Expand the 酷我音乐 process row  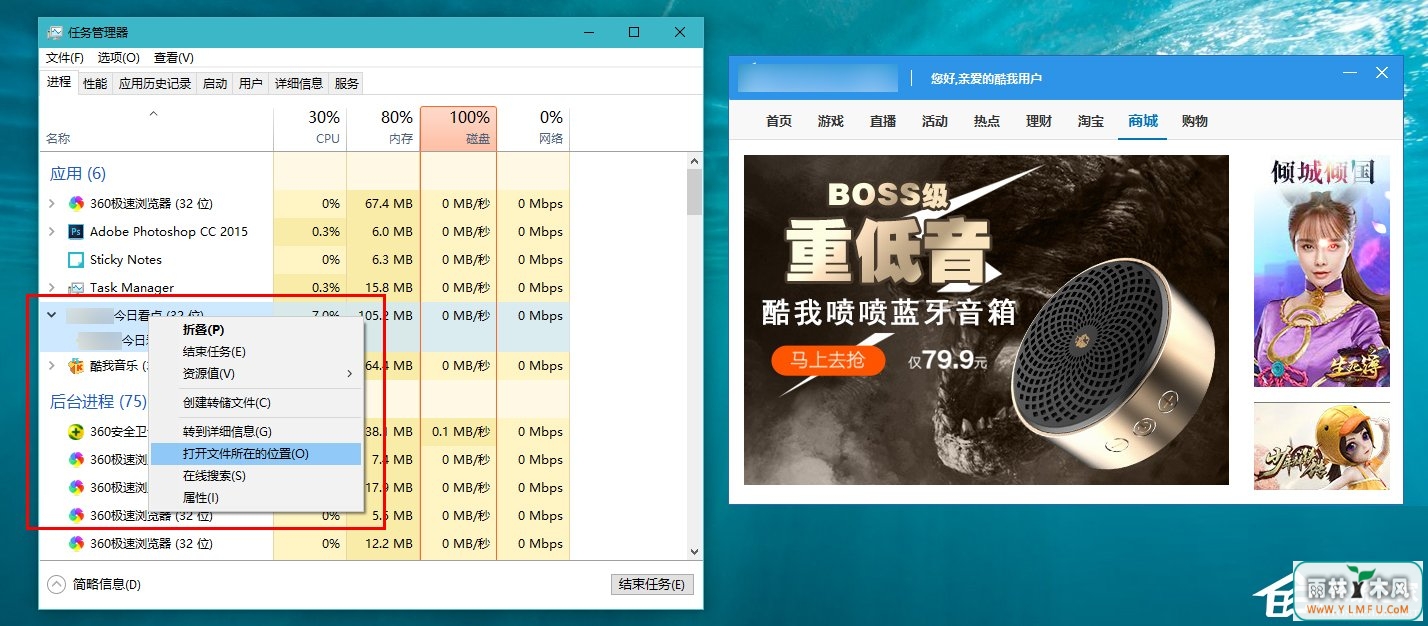tap(52, 365)
